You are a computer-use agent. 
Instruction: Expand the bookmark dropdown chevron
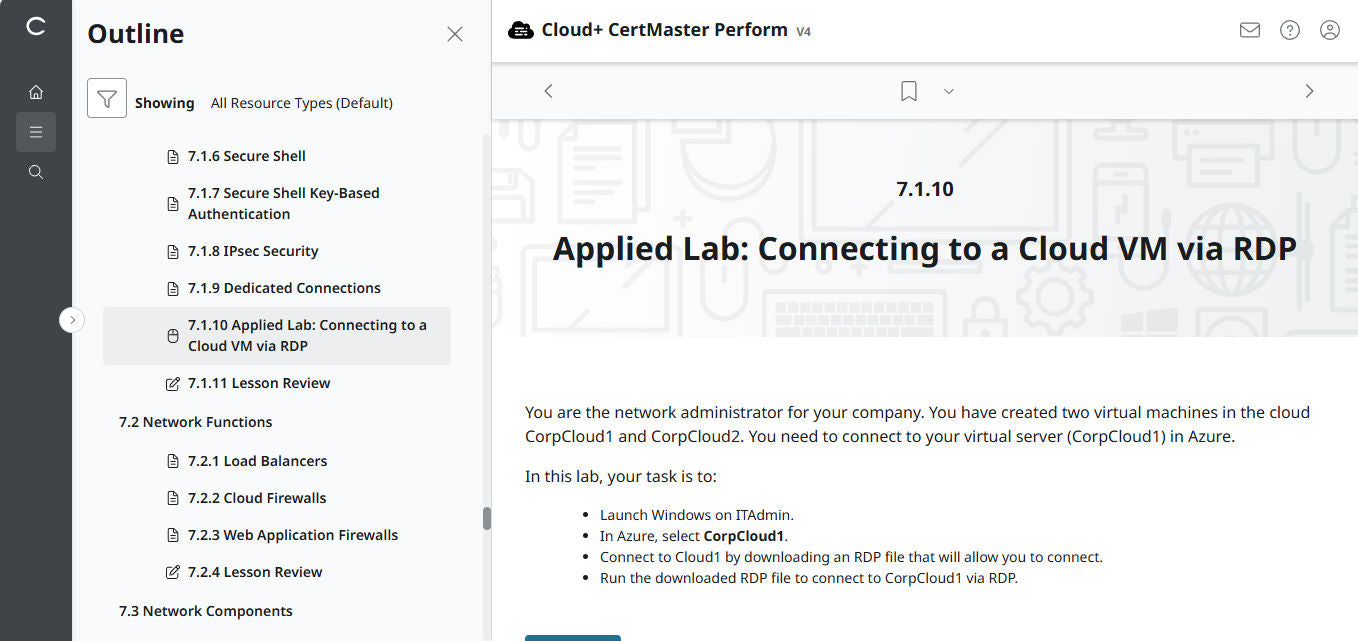click(x=949, y=91)
